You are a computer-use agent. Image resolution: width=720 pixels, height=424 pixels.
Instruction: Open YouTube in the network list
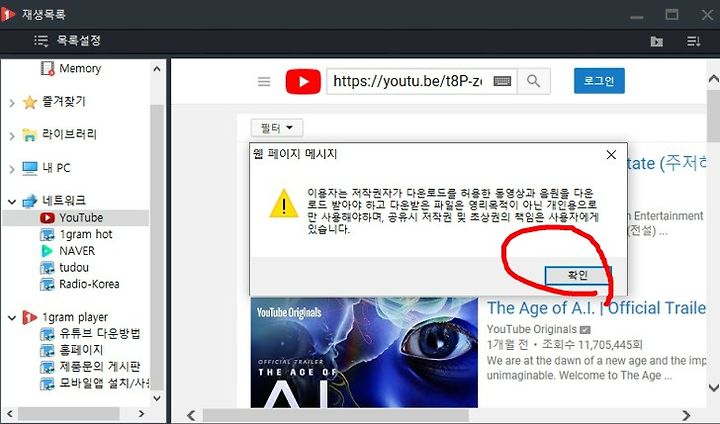pyautogui.click(x=81, y=217)
